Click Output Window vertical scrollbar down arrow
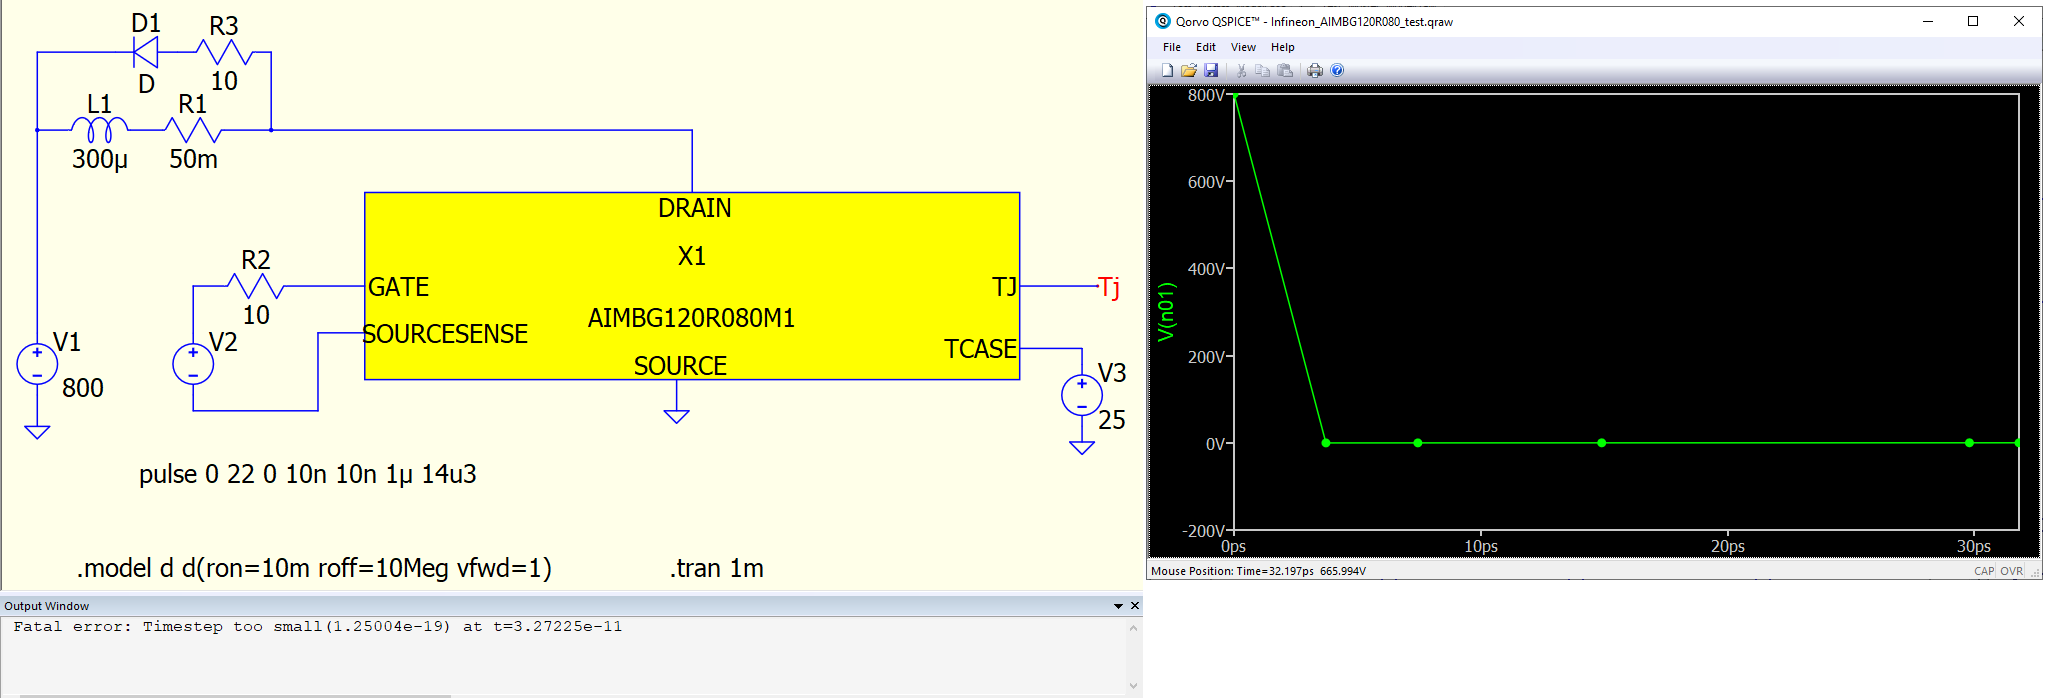The image size is (2046, 698). point(1133,686)
